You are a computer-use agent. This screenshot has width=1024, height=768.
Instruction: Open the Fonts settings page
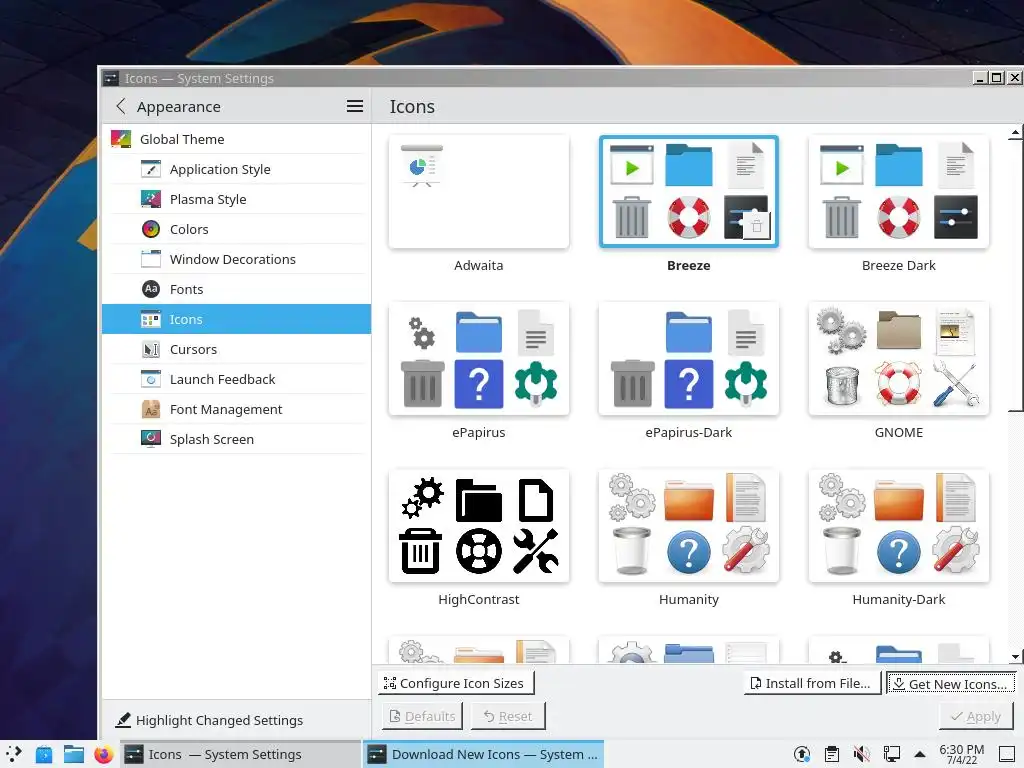tap(236, 289)
